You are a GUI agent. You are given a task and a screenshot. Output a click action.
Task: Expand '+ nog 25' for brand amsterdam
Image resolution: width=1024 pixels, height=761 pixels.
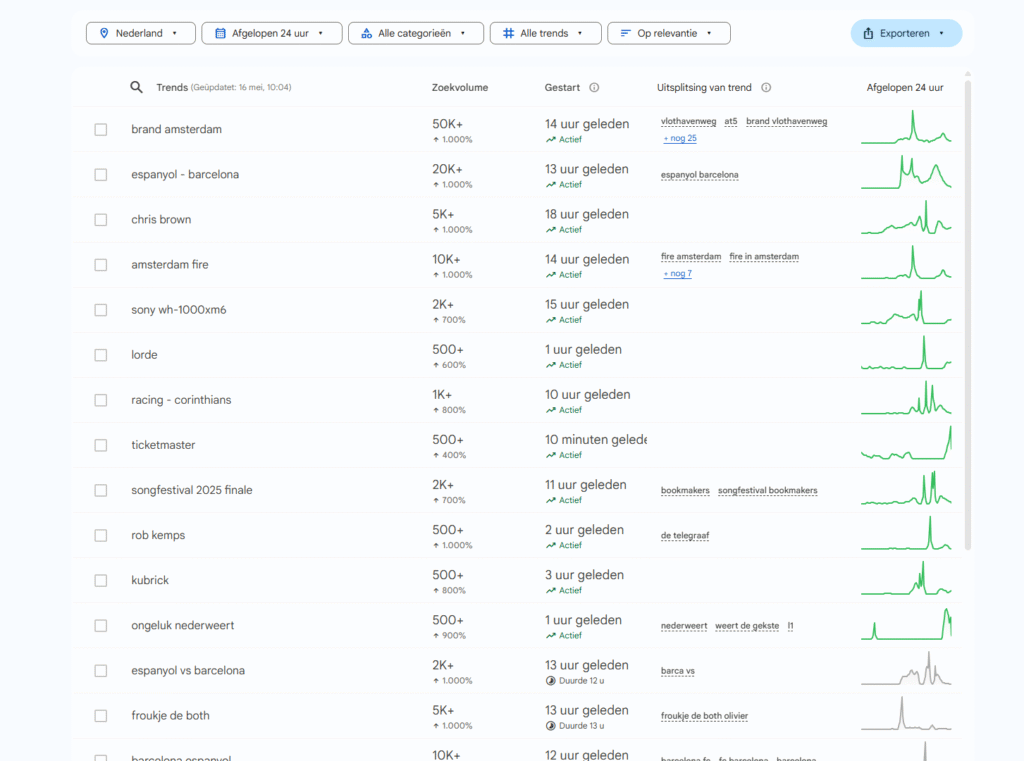(x=680, y=138)
